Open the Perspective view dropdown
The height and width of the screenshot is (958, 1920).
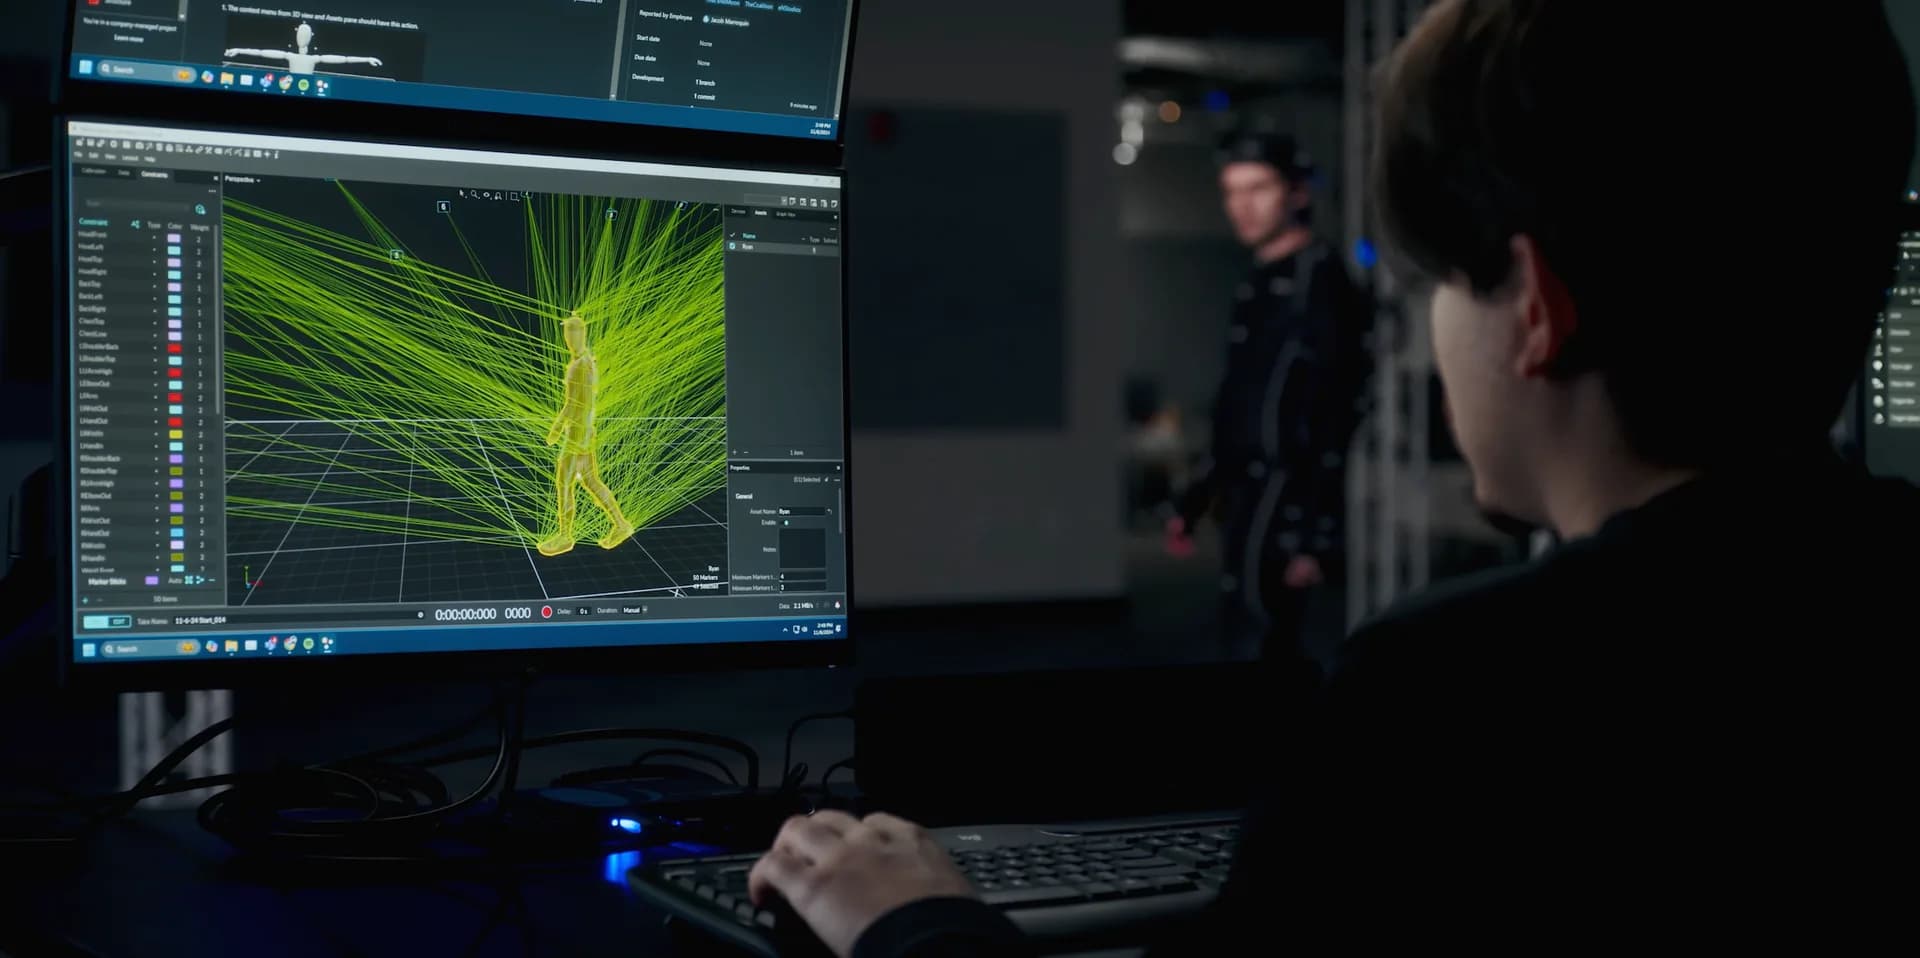point(242,180)
